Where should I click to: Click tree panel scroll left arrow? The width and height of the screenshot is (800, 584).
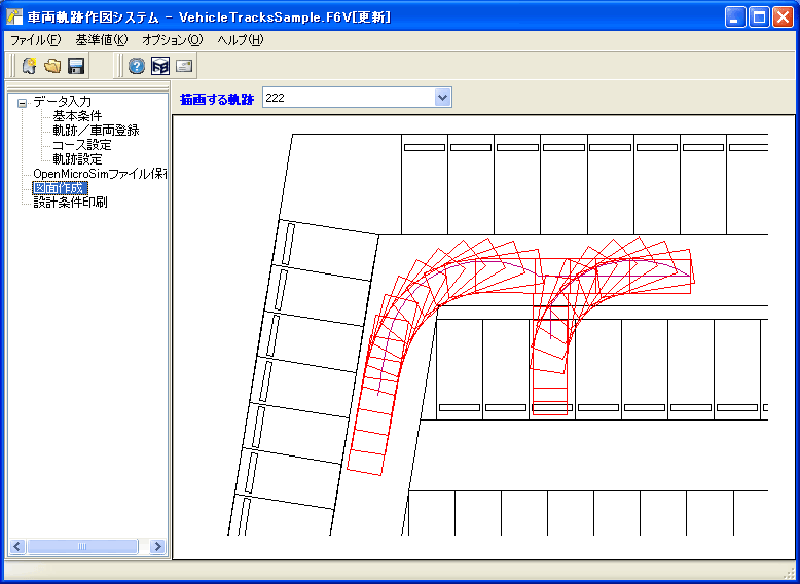point(17,547)
